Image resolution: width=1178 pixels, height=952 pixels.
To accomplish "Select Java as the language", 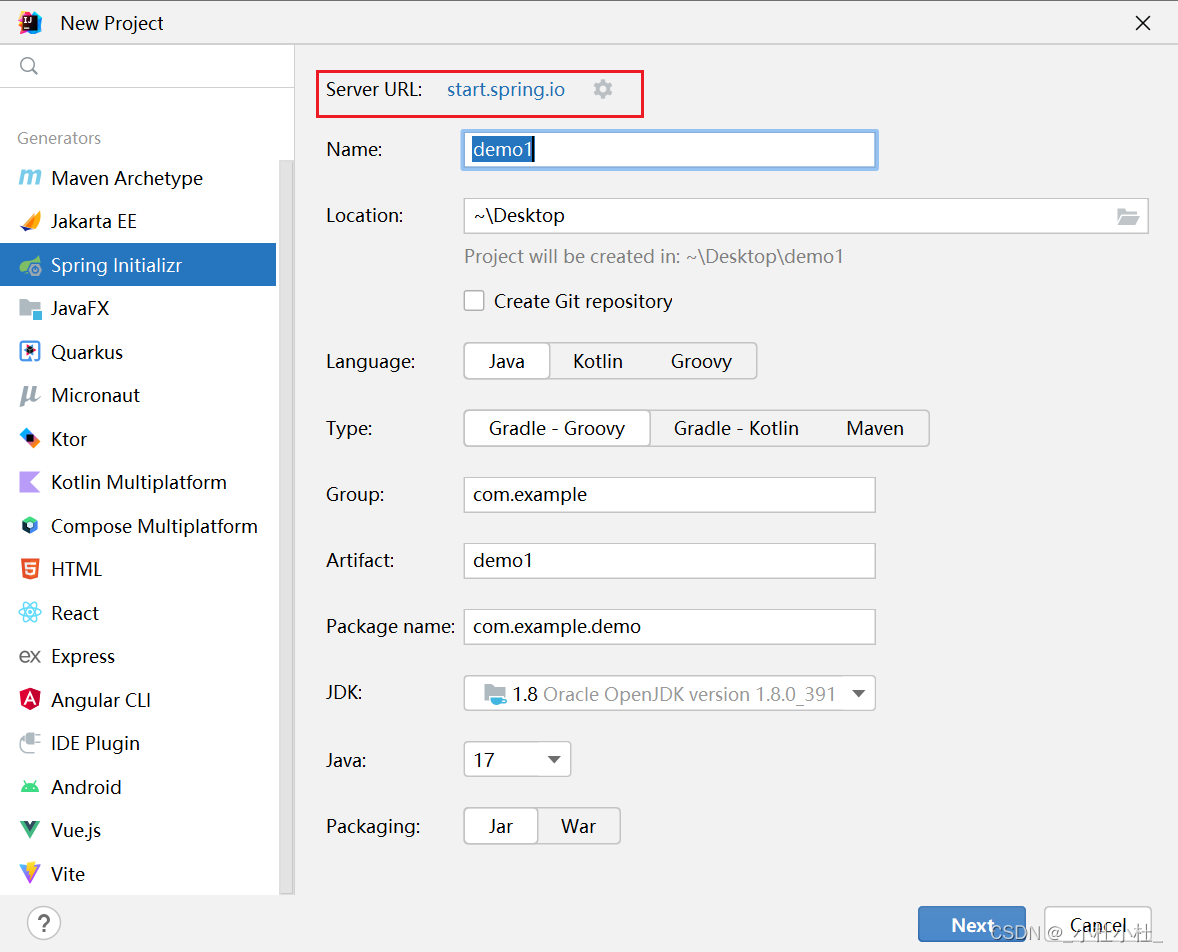I will click(x=507, y=361).
